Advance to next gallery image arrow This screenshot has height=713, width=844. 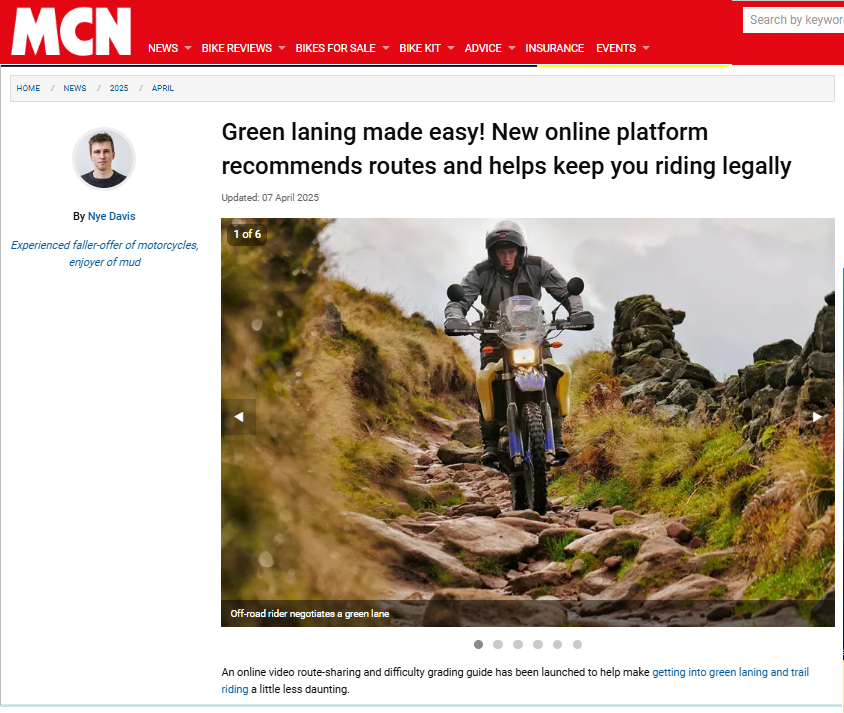(817, 416)
